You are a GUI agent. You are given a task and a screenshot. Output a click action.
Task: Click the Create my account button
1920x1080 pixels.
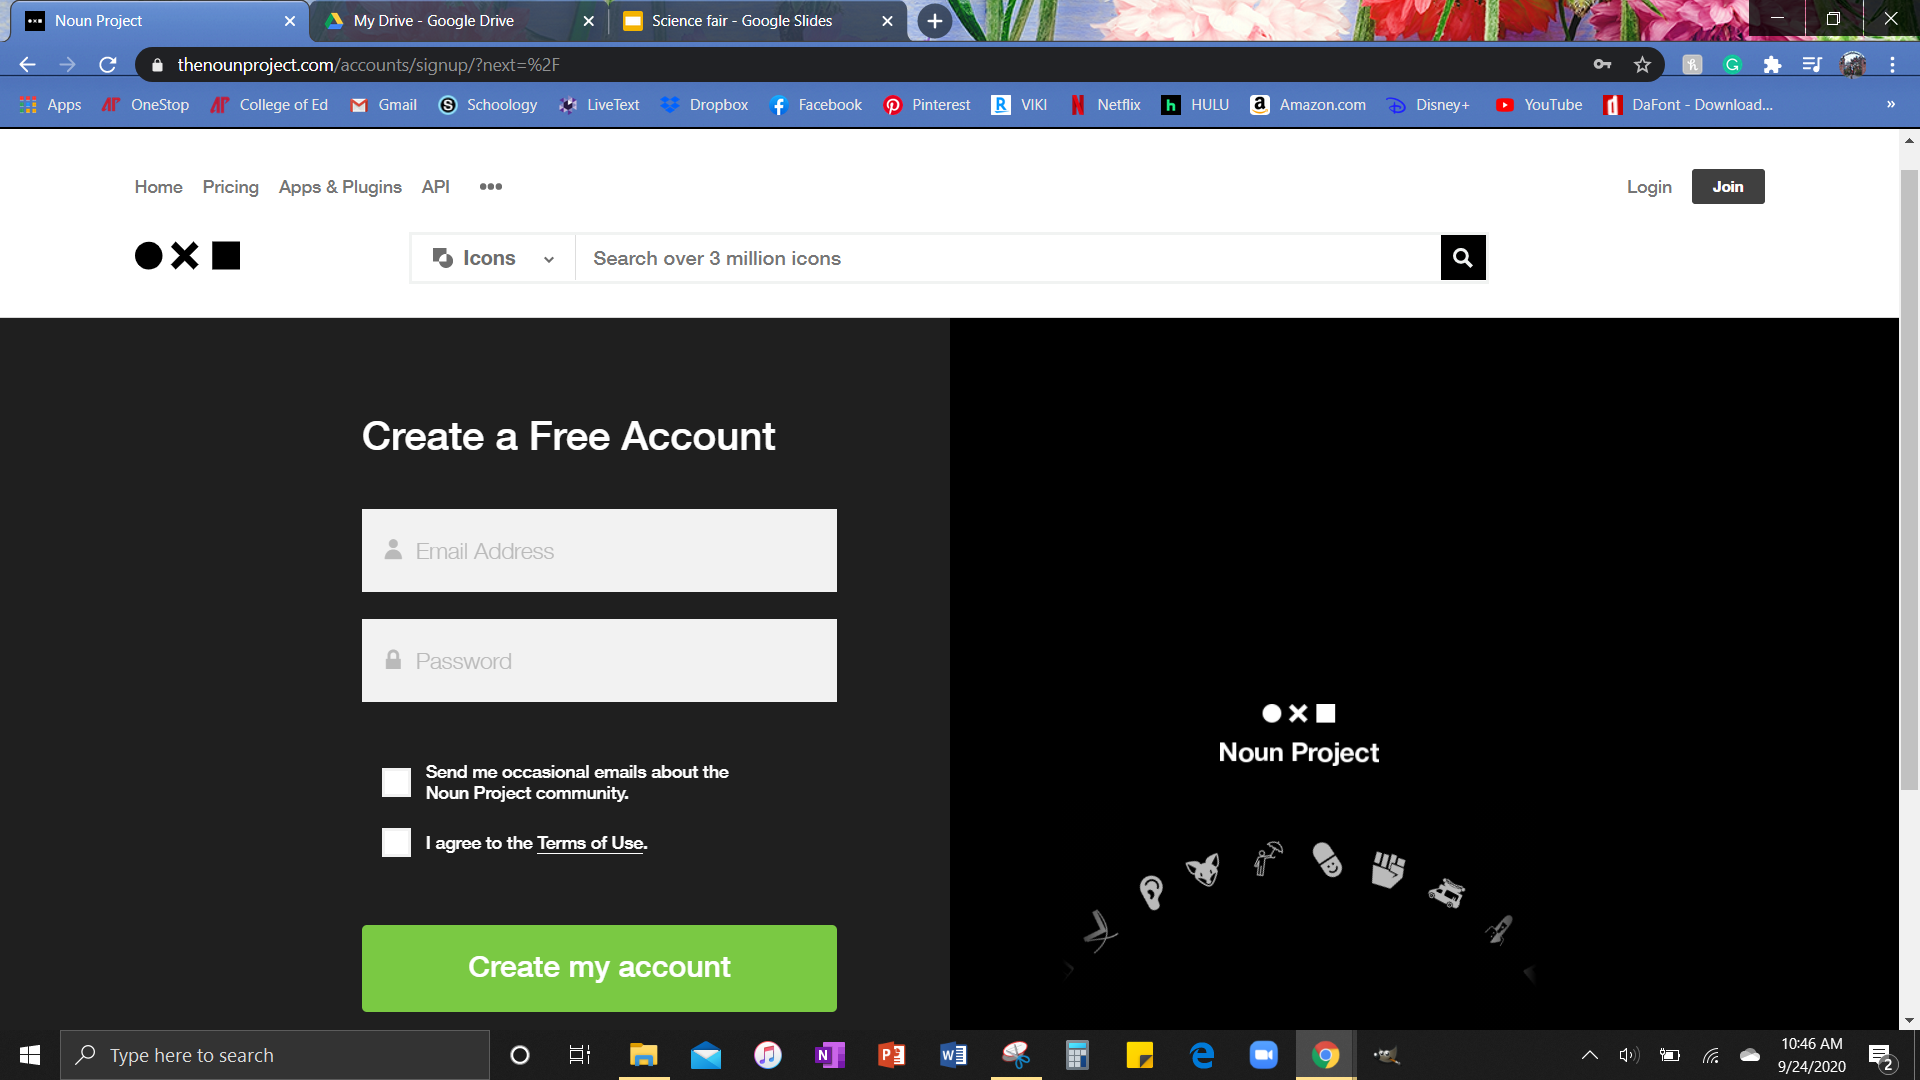[599, 967]
